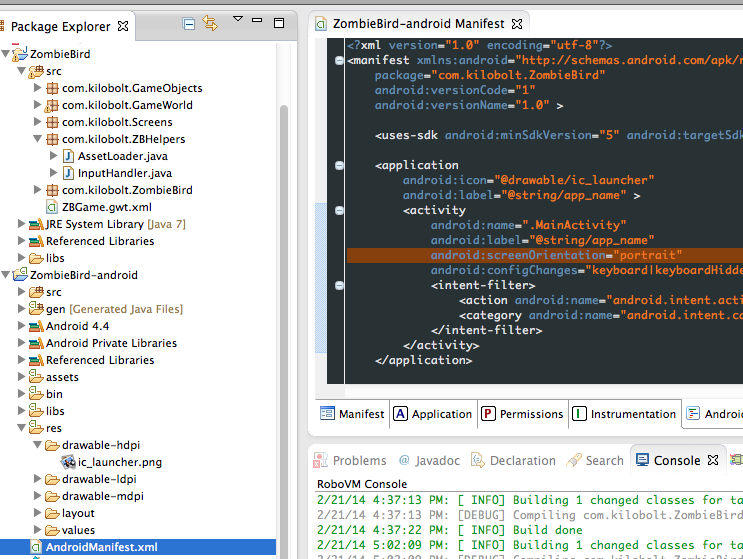Click the com.kilobolt.GameWorld package icon
This screenshot has height=559, width=743.
[52, 105]
